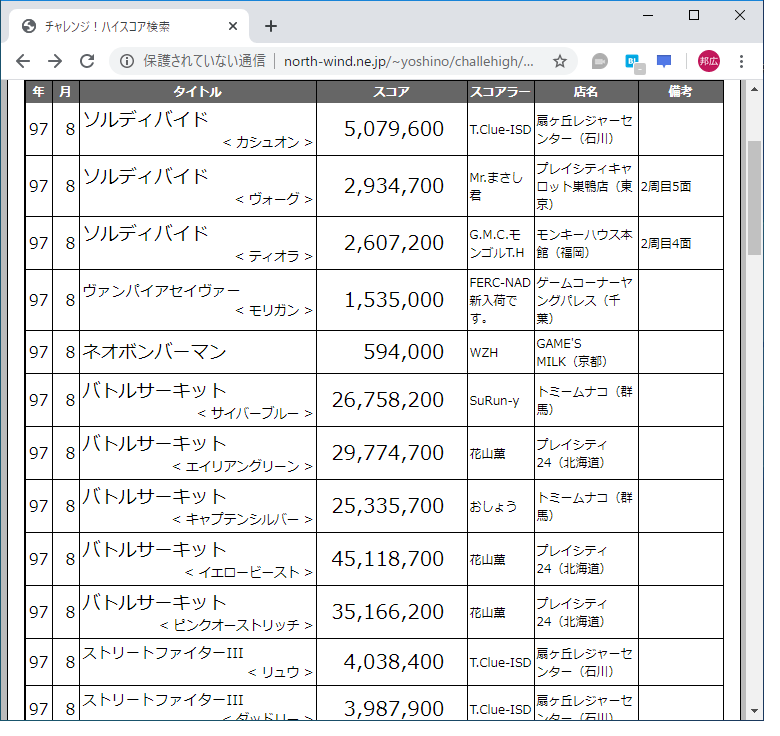
Task: Click the < ピンクオーストリッチ > character text
Action: [x=236, y=625]
